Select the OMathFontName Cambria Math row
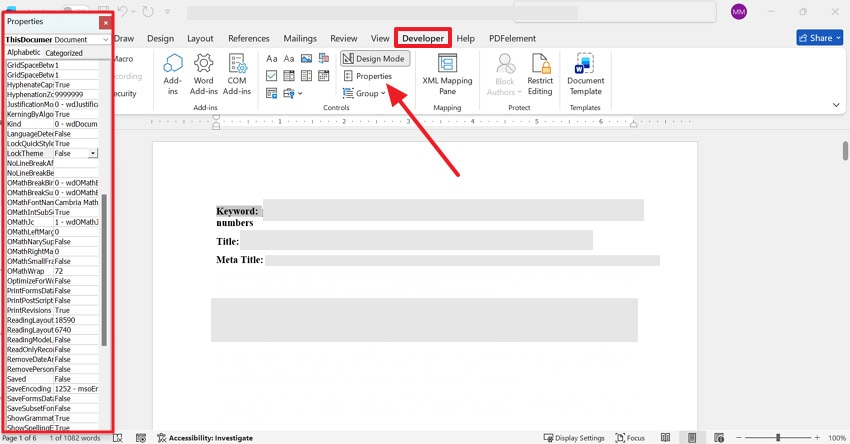This screenshot has width=850, height=444. tap(52, 202)
